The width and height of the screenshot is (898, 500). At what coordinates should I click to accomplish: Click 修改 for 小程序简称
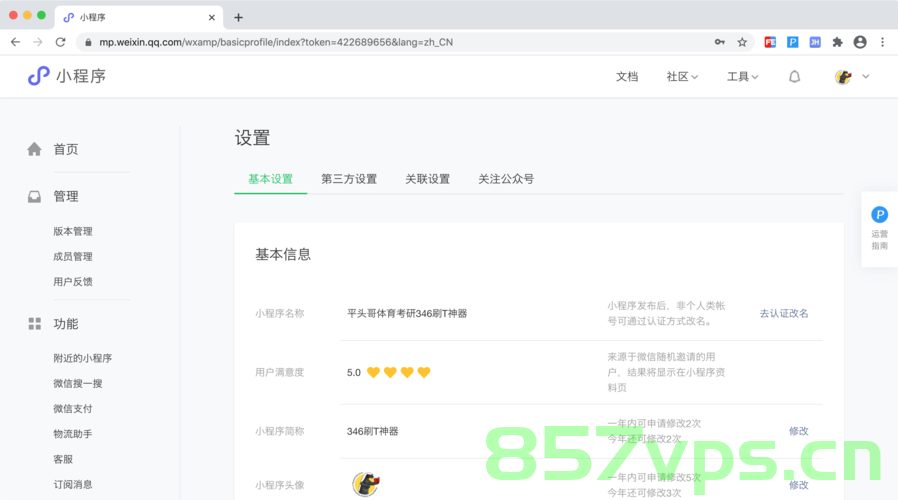tap(798, 431)
